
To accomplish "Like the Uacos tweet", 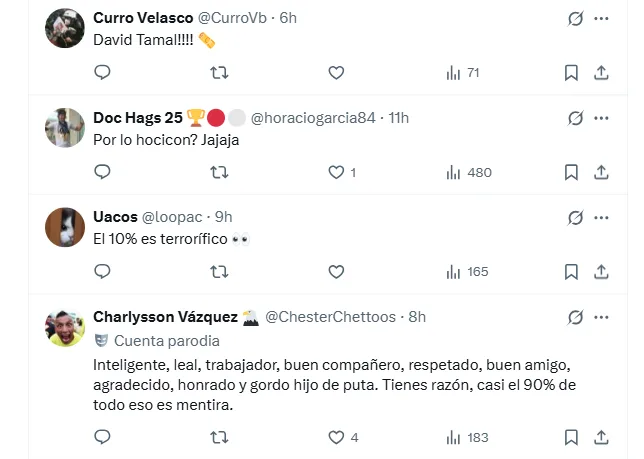I will (x=336, y=271).
